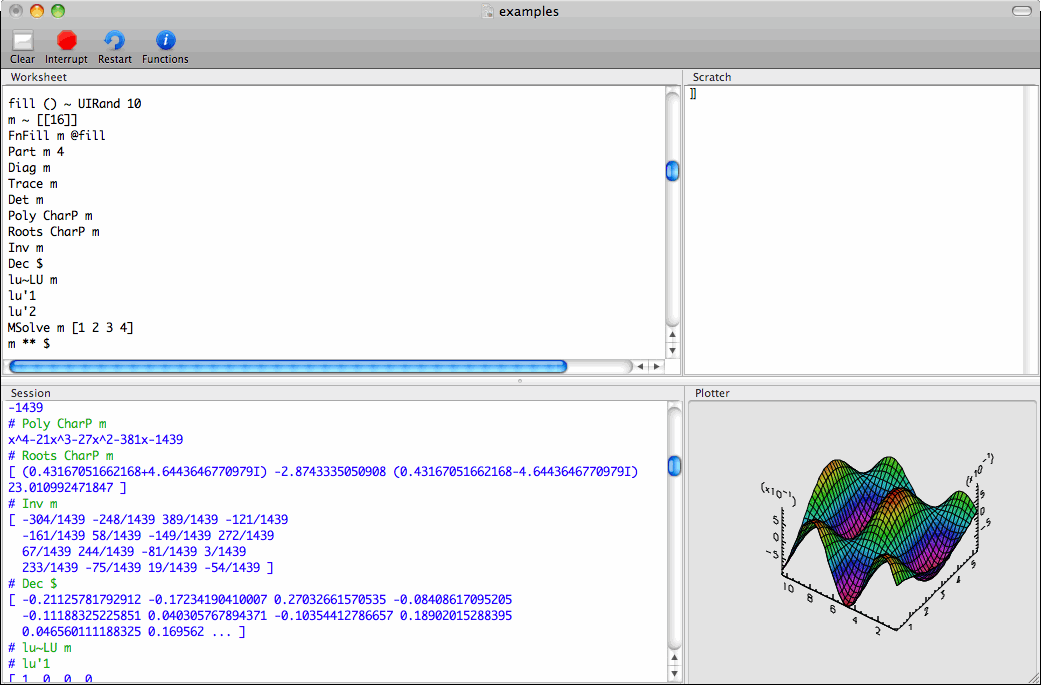Click the 'Poly CharP m' worksheet line
The height and width of the screenshot is (685, 1041).
[50, 216]
